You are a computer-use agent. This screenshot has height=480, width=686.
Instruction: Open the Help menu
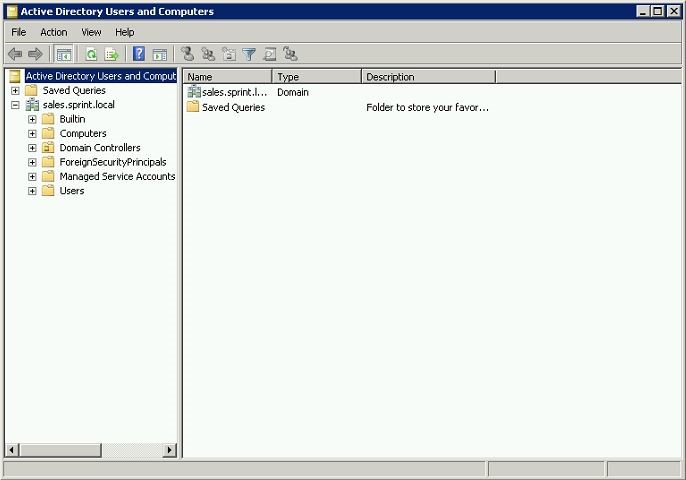tap(125, 32)
